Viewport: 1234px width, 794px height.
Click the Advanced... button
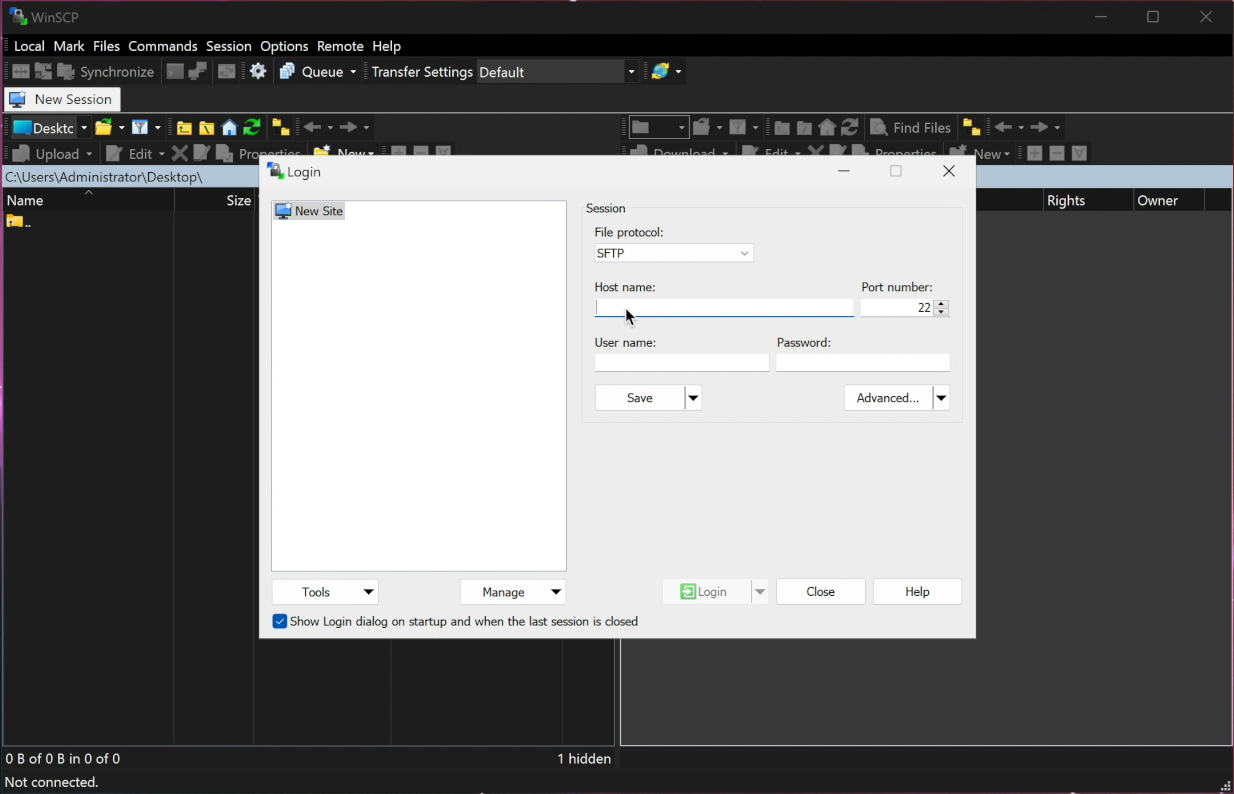point(888,398)
